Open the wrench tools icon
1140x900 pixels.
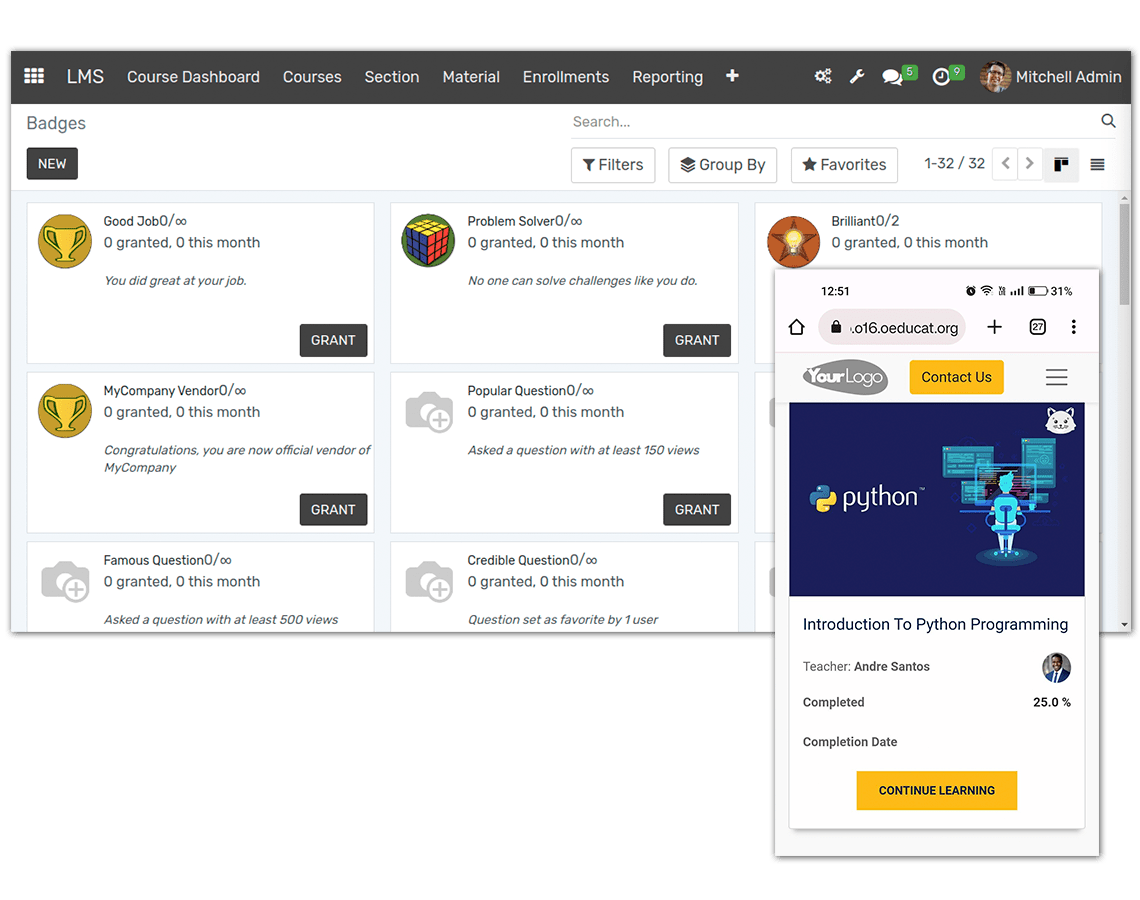[857, 76]
